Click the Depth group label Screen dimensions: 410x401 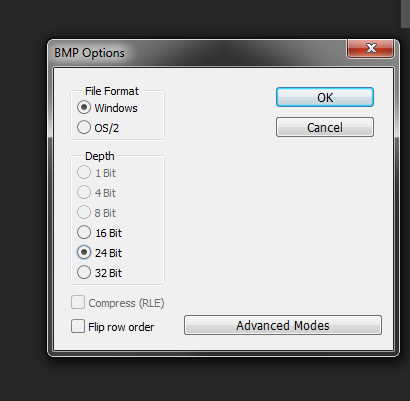click(99, 156)
